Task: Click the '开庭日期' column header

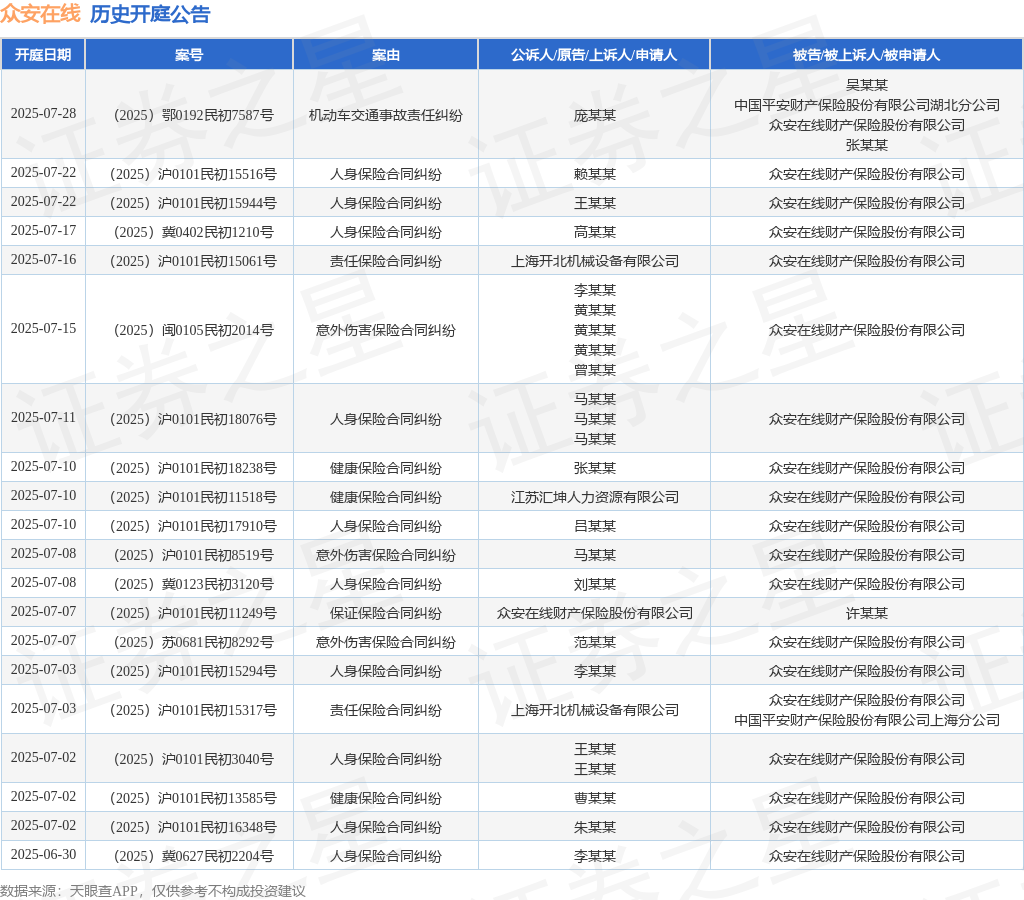Action: tap(43, 55)
